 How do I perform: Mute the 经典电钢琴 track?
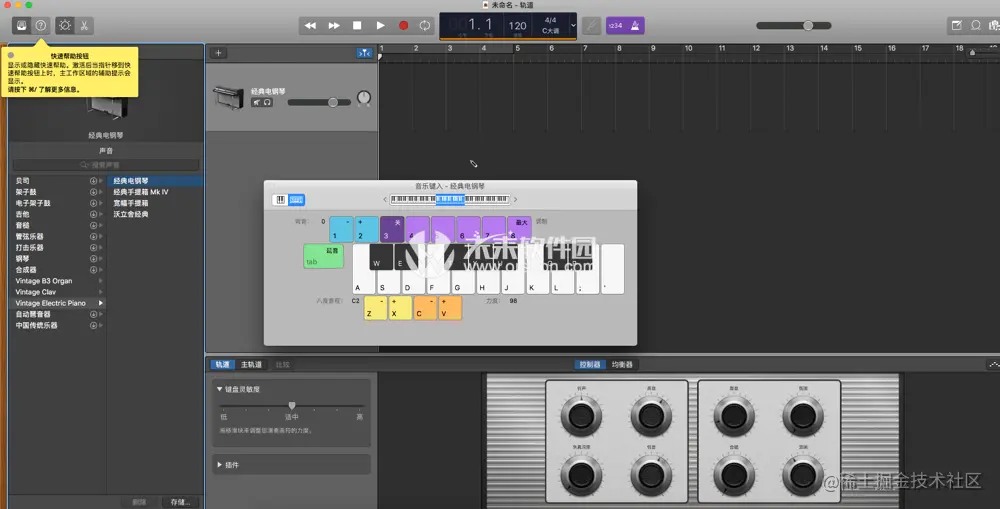[256, 102]
